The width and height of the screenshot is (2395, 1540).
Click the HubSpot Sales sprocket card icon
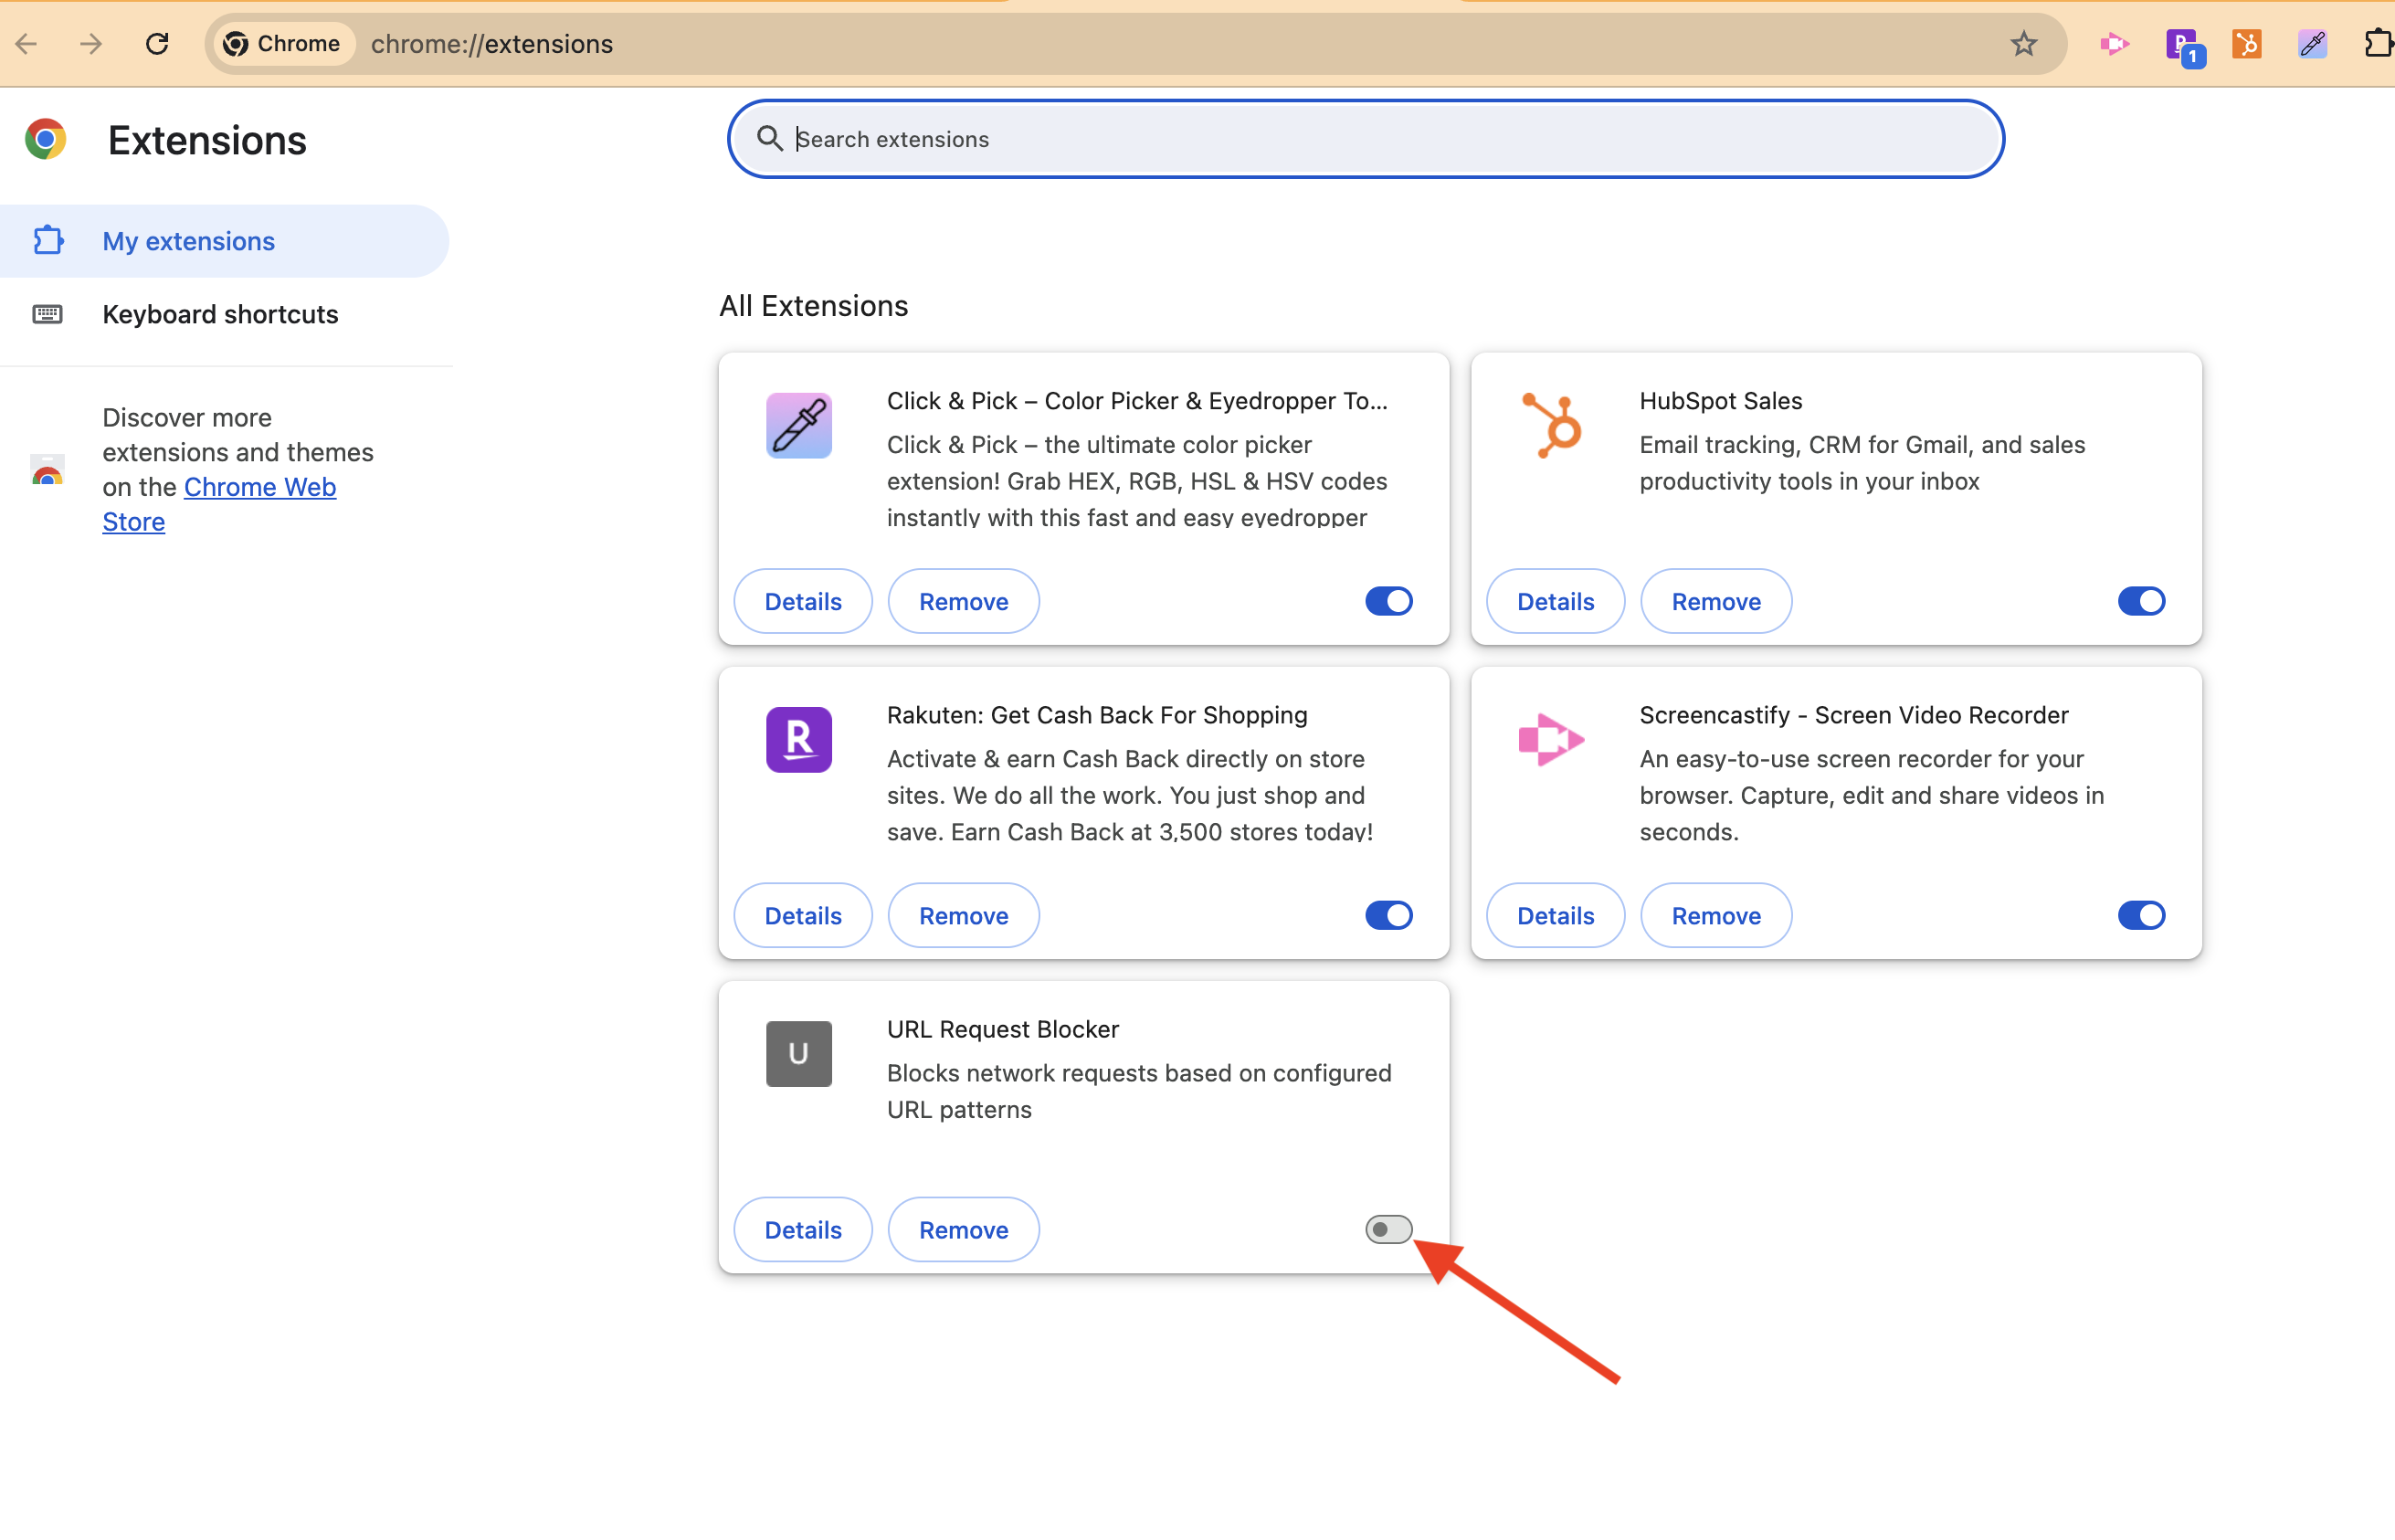(x=1551, y=426)
